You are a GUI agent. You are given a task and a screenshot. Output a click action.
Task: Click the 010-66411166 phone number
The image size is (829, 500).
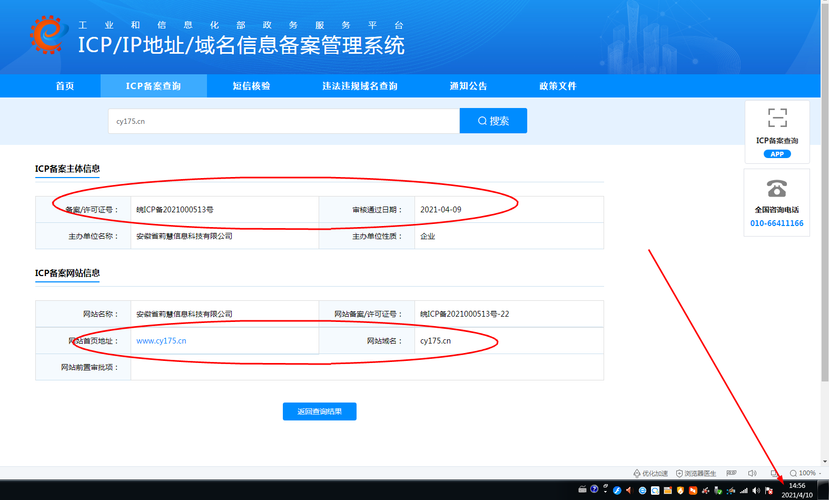777,223
